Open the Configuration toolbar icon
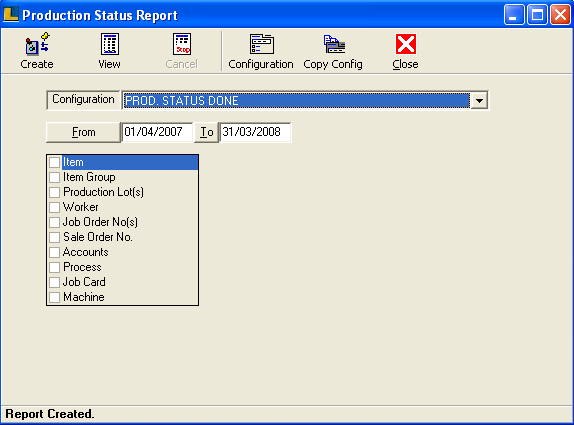 [261, 44]
